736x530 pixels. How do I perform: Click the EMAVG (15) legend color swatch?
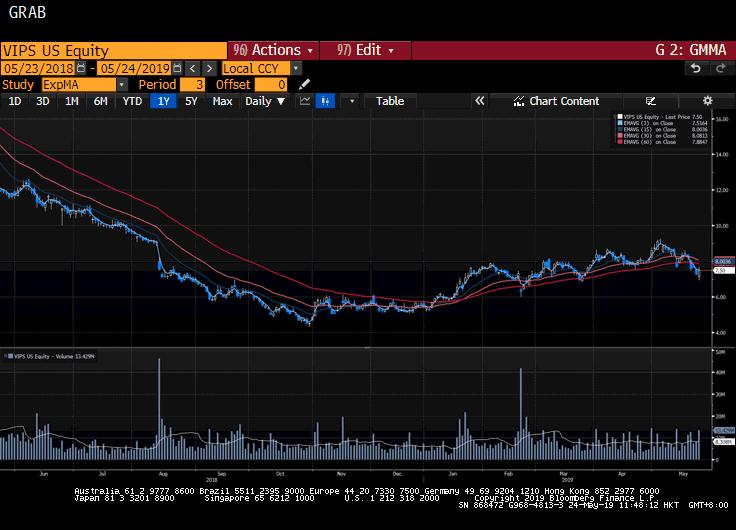(x=620, y=129)
